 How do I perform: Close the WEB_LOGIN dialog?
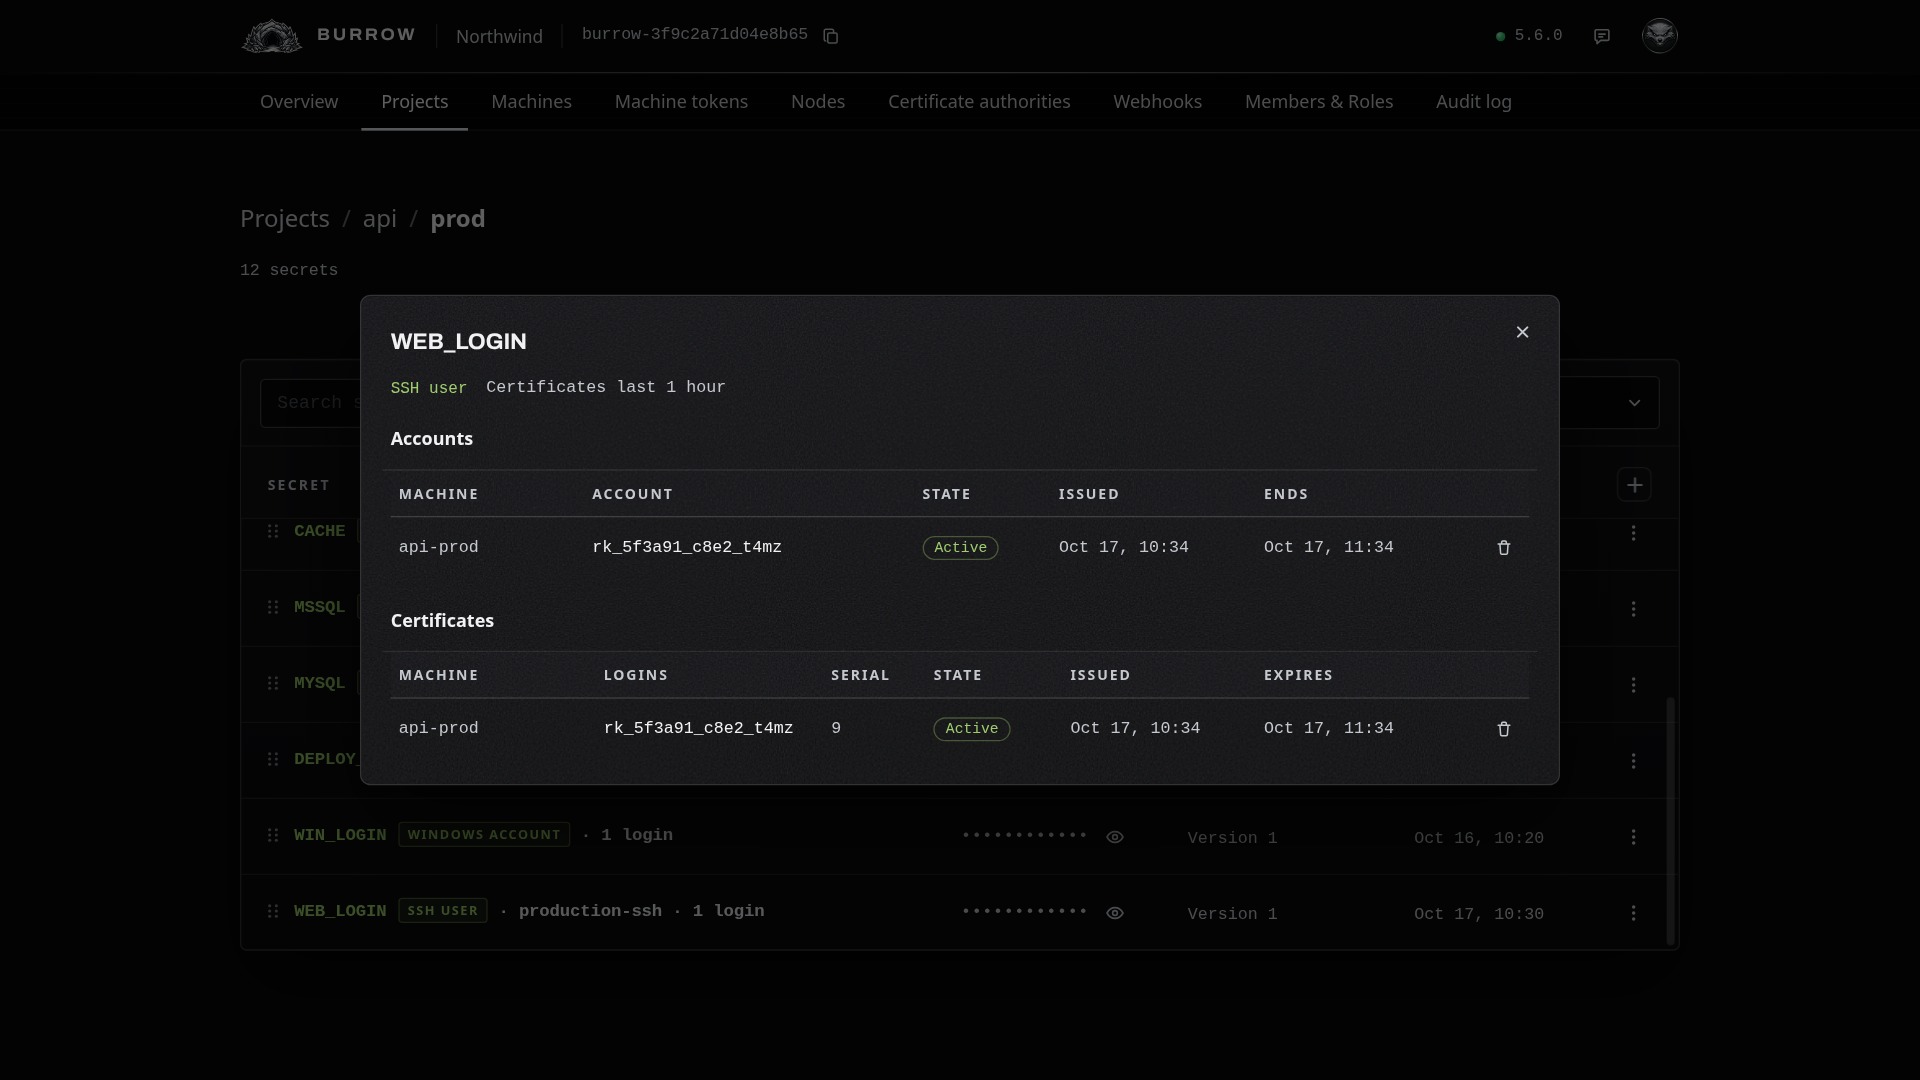click(x=1522, y=332)
